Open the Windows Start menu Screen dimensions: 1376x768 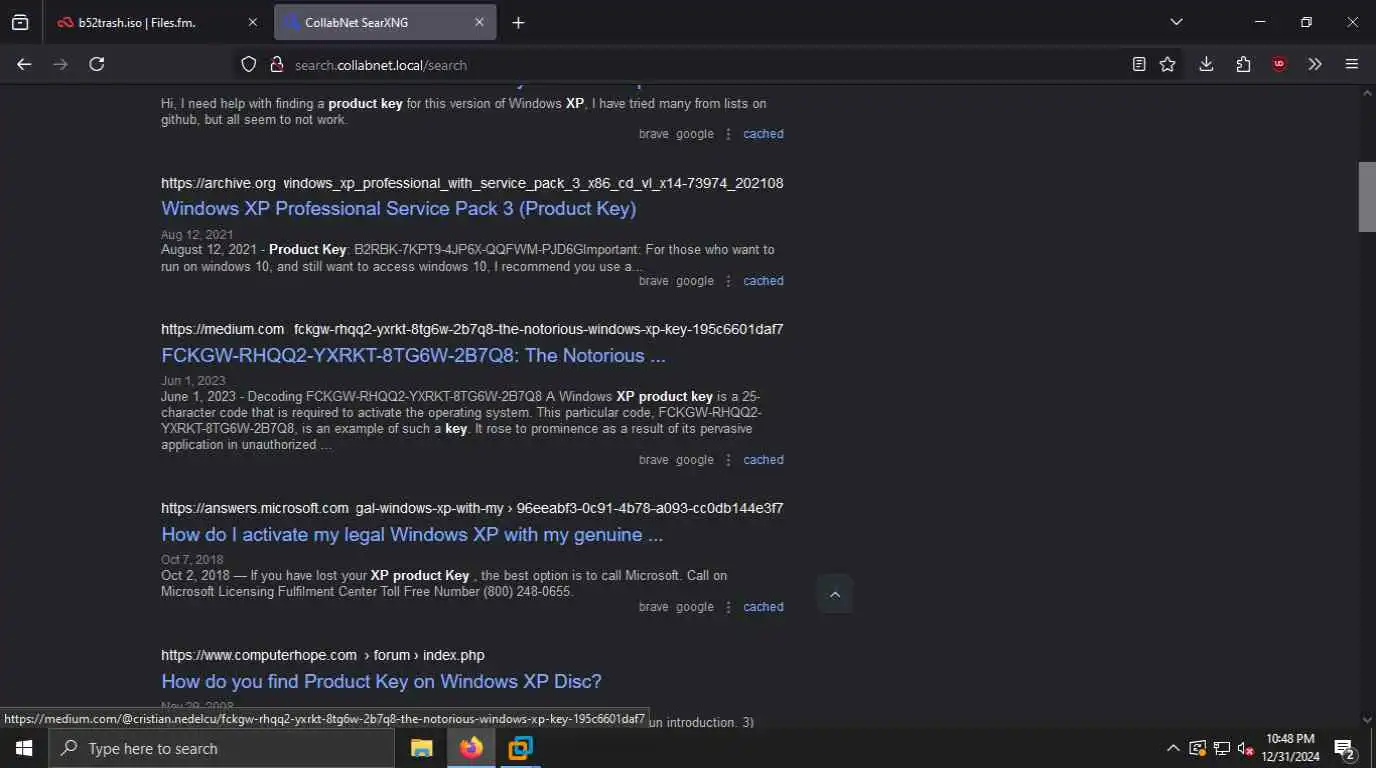[24, 748]
